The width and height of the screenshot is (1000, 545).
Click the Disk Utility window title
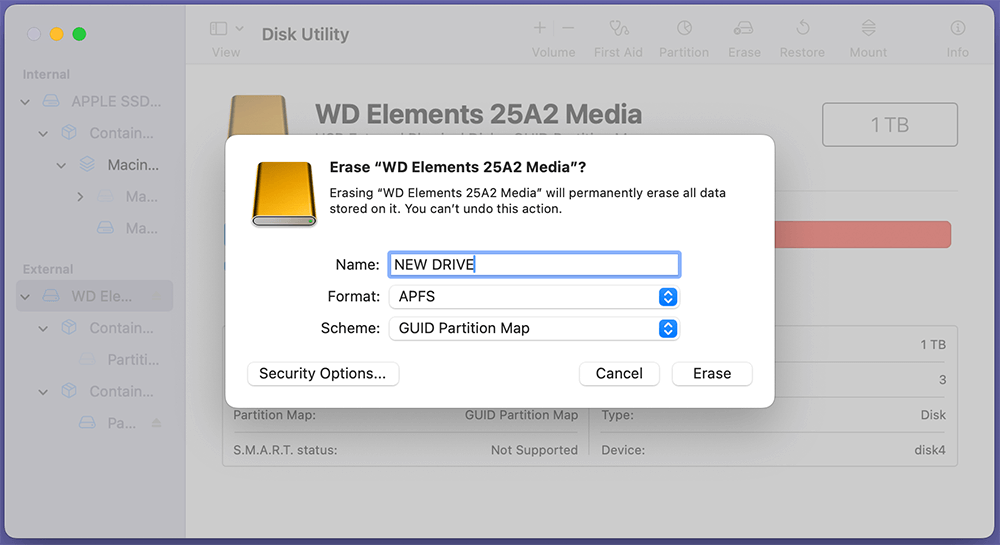(x=305, y=34)
